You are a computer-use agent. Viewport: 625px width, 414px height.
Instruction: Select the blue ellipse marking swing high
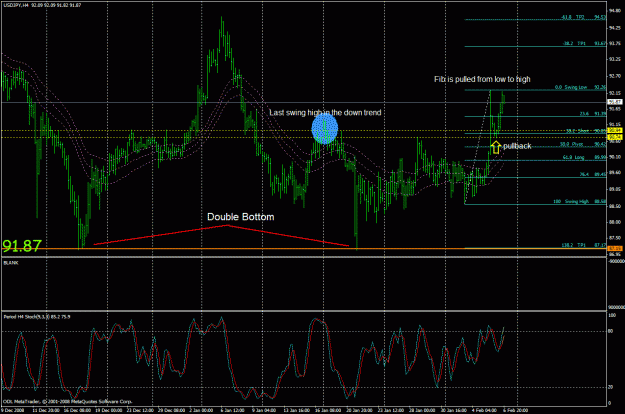click(x=325, y=129)
